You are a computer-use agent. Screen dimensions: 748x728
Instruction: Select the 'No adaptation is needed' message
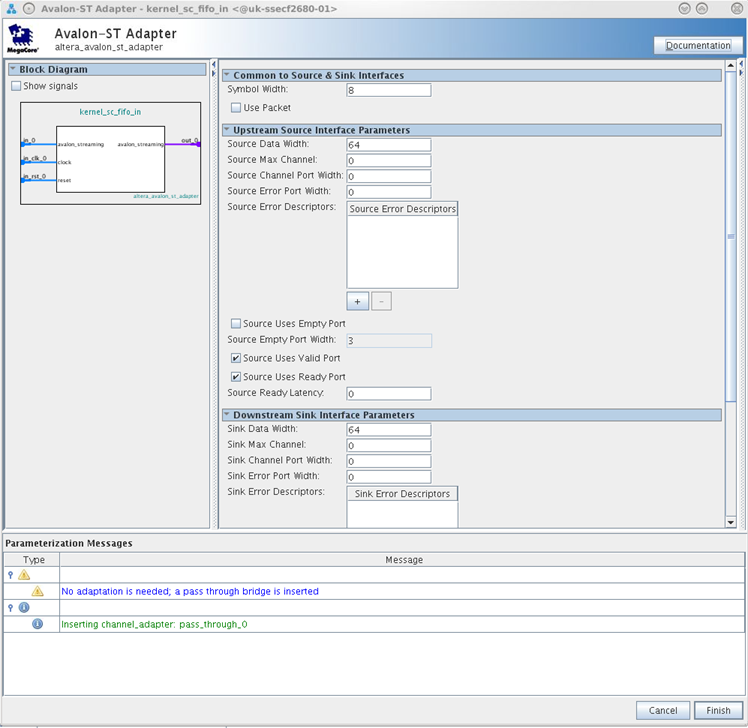point(190,592)
